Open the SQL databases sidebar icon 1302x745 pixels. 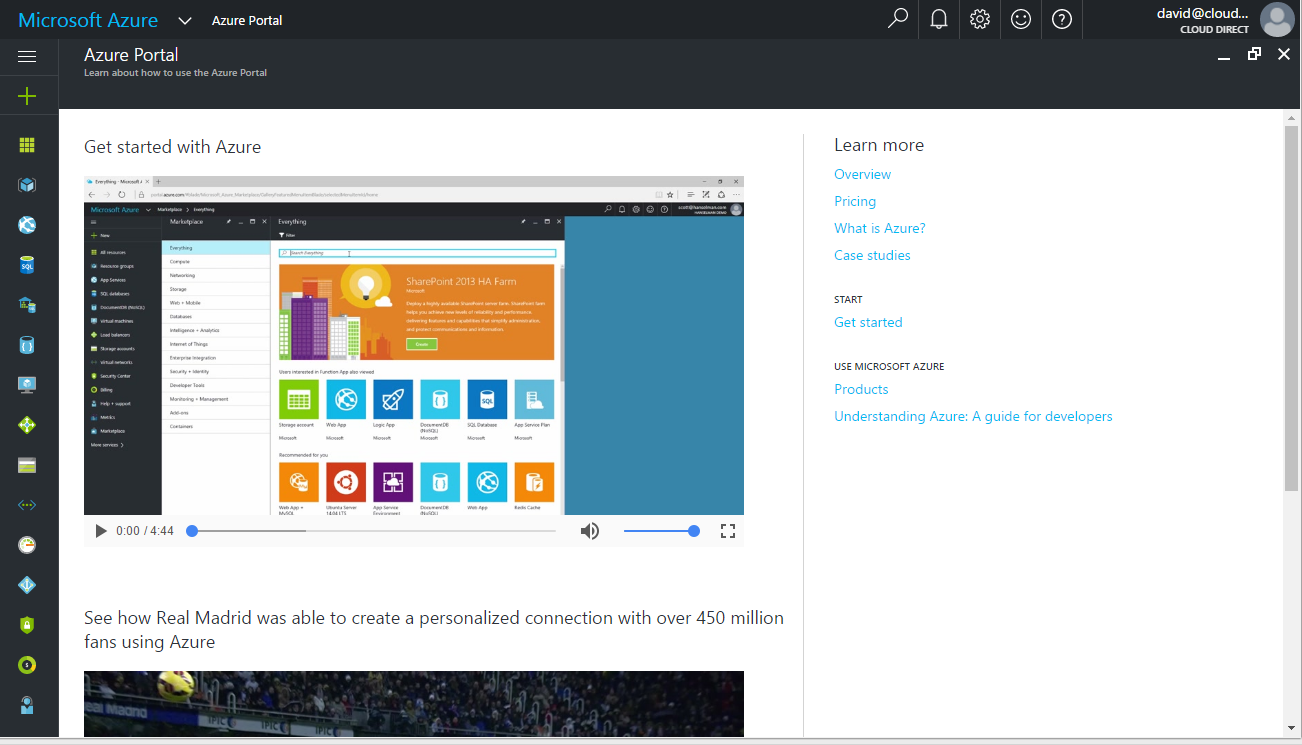coord(27,264)
